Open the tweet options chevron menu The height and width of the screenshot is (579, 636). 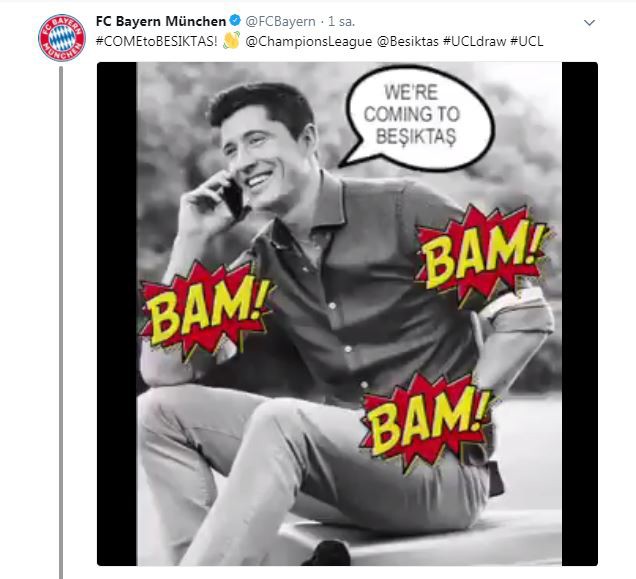coord(589,22)
